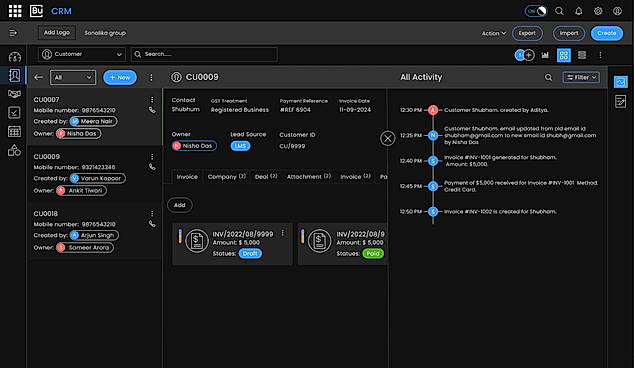Image resolution: width=635 pixels, height=368 pixels.
Task: Click Sonalika group name
Action: coord(105,33)
